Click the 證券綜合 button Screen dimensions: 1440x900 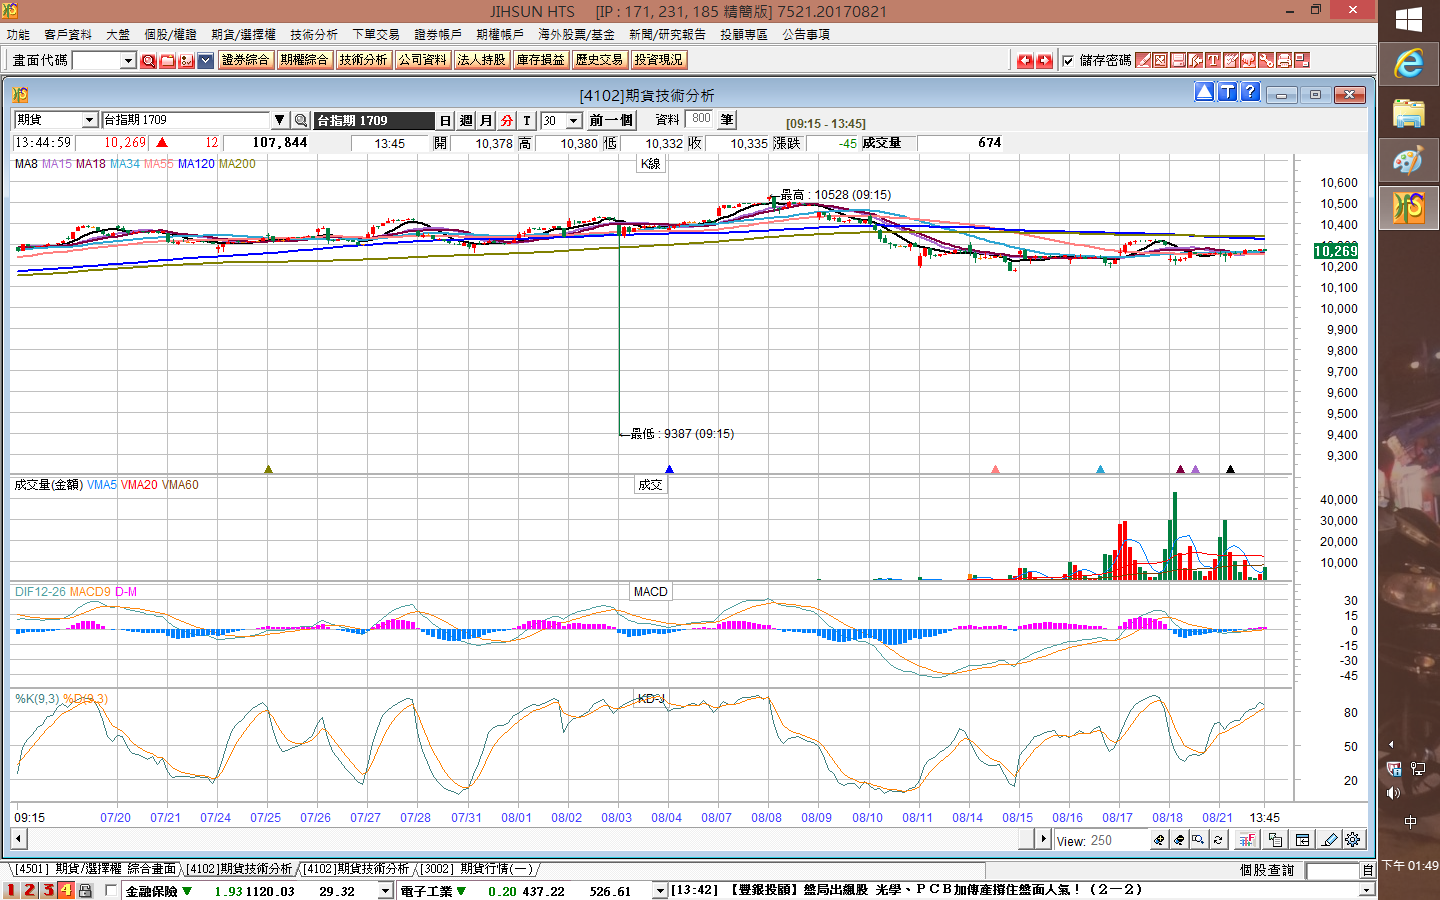(246, 60)
